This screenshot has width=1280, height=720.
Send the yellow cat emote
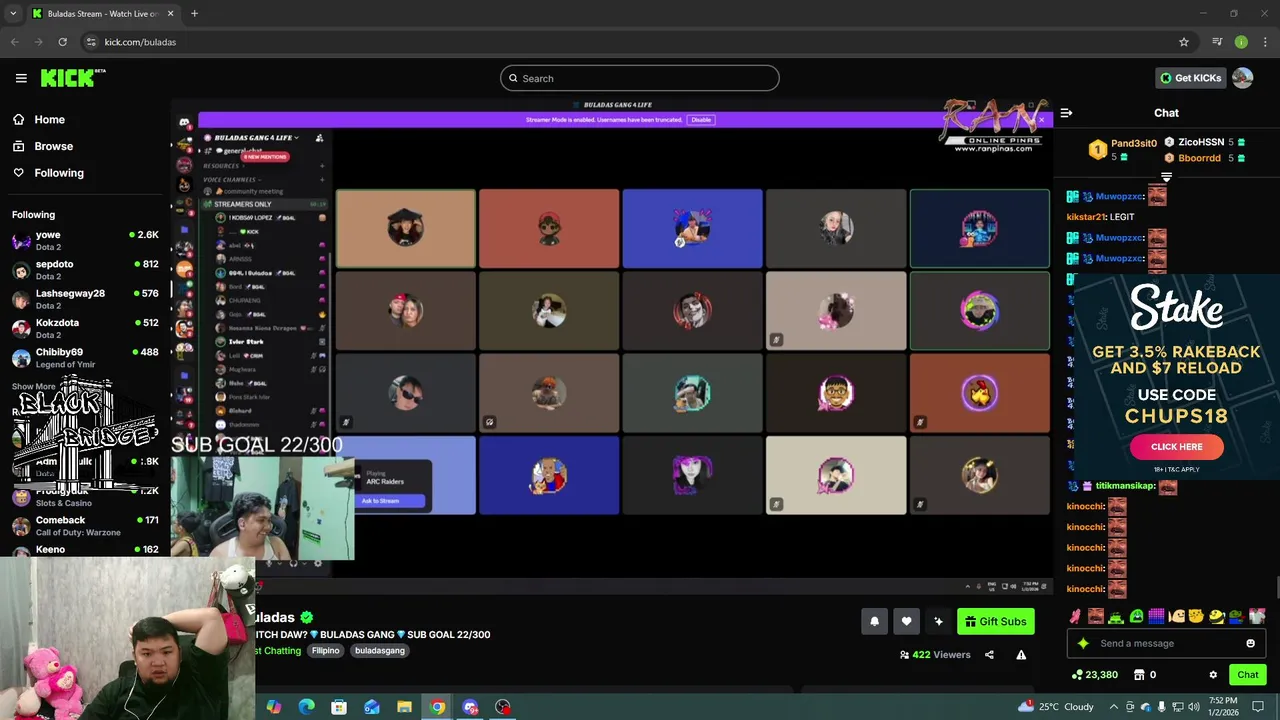1196,616
